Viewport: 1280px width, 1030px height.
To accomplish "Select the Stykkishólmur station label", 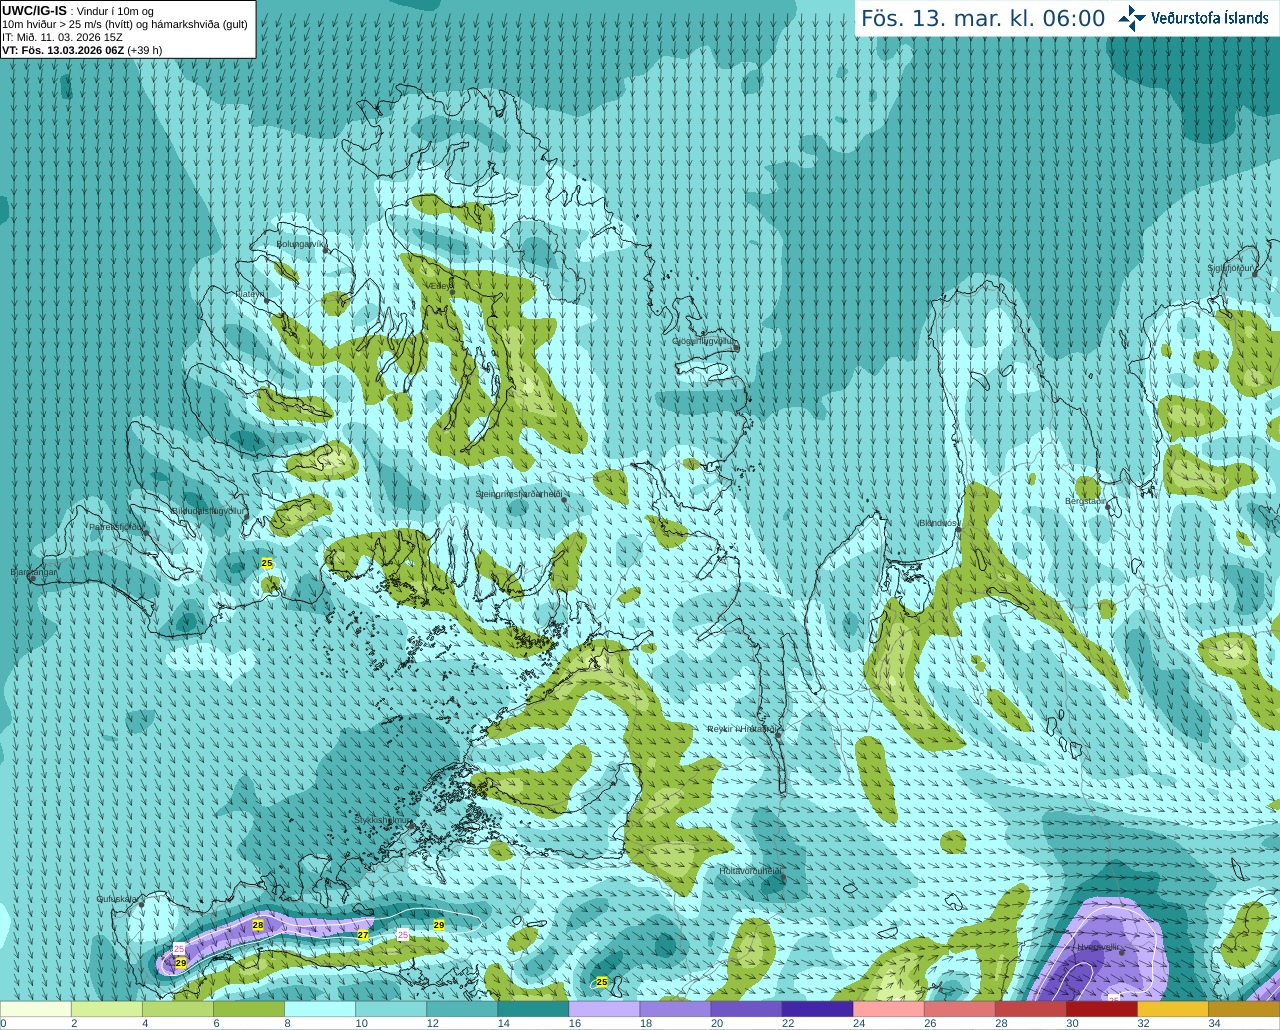I will pyautogui.click(x=382, y=820).
